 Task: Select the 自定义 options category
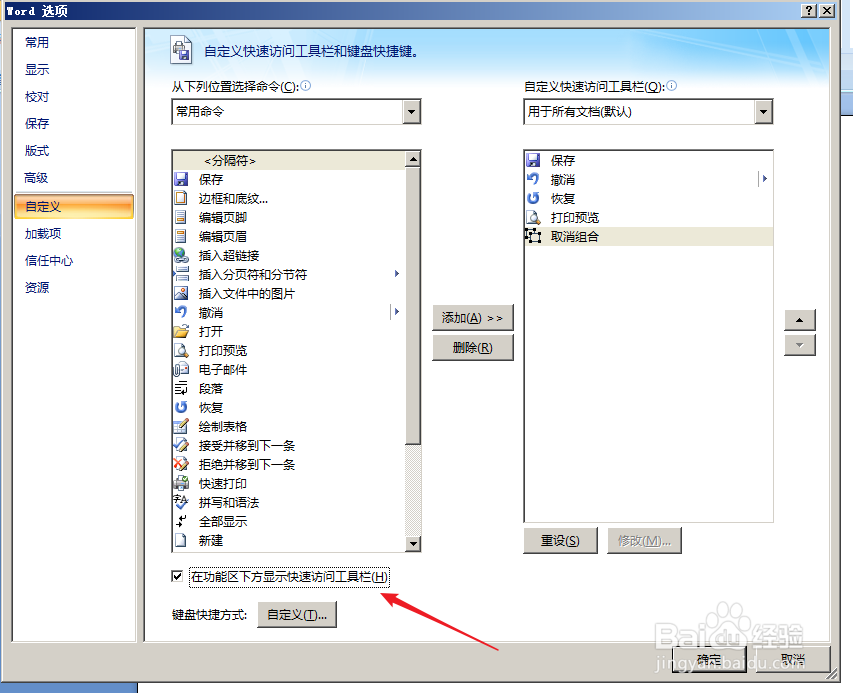point(74,206)
